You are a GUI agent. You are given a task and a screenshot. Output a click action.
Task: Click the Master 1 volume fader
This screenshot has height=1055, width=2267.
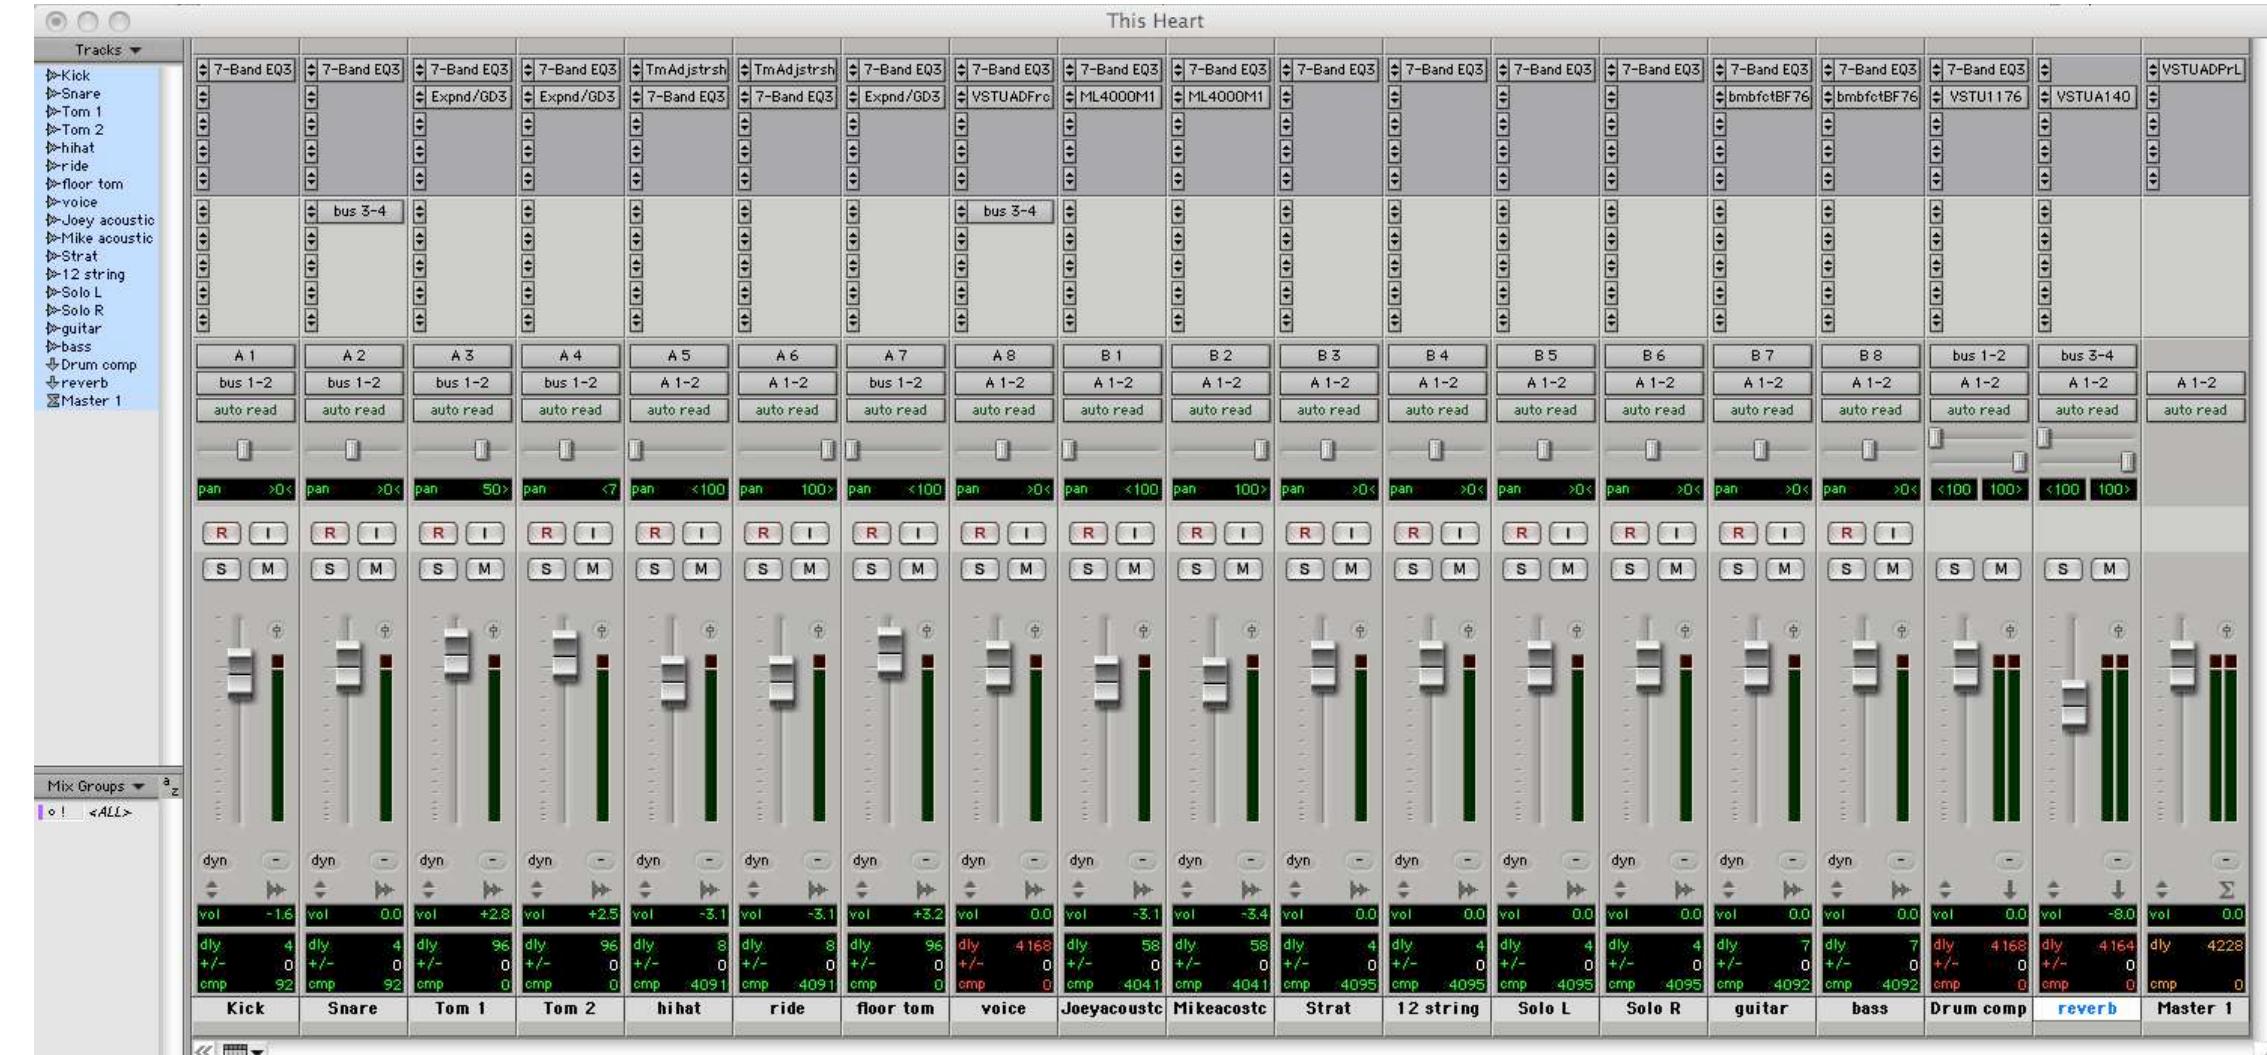point(2183,666)
